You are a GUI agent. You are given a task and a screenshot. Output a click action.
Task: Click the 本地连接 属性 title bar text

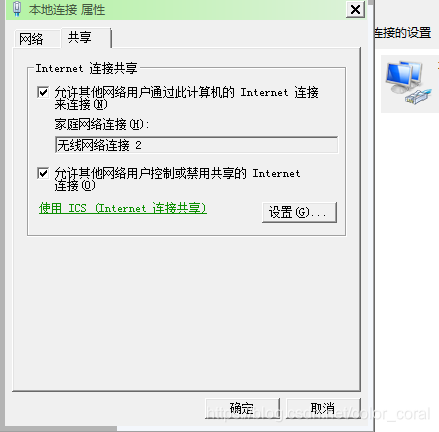[67, 10]
